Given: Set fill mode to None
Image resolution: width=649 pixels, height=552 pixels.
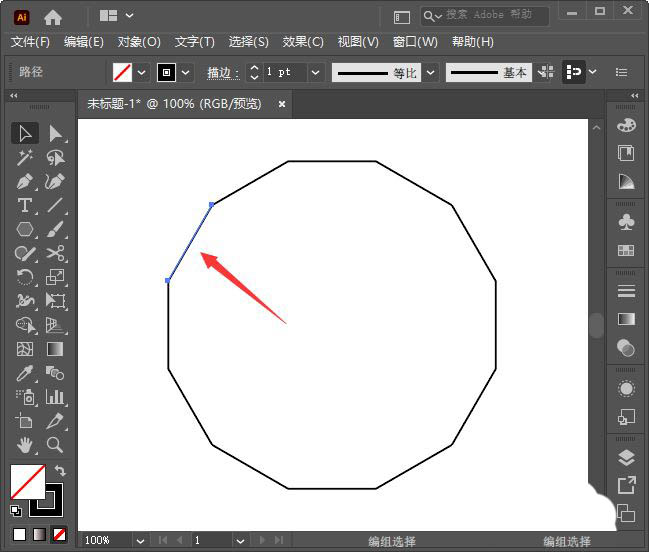Looking at the screenshot, I should click(59, 534).
